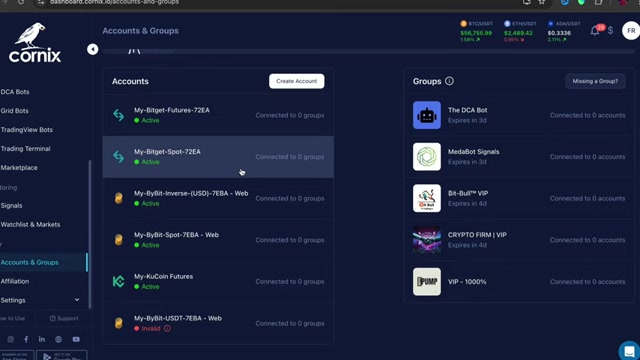640x360 pixels.
Task: Open the live chat bubble
Action: [629, 351]
